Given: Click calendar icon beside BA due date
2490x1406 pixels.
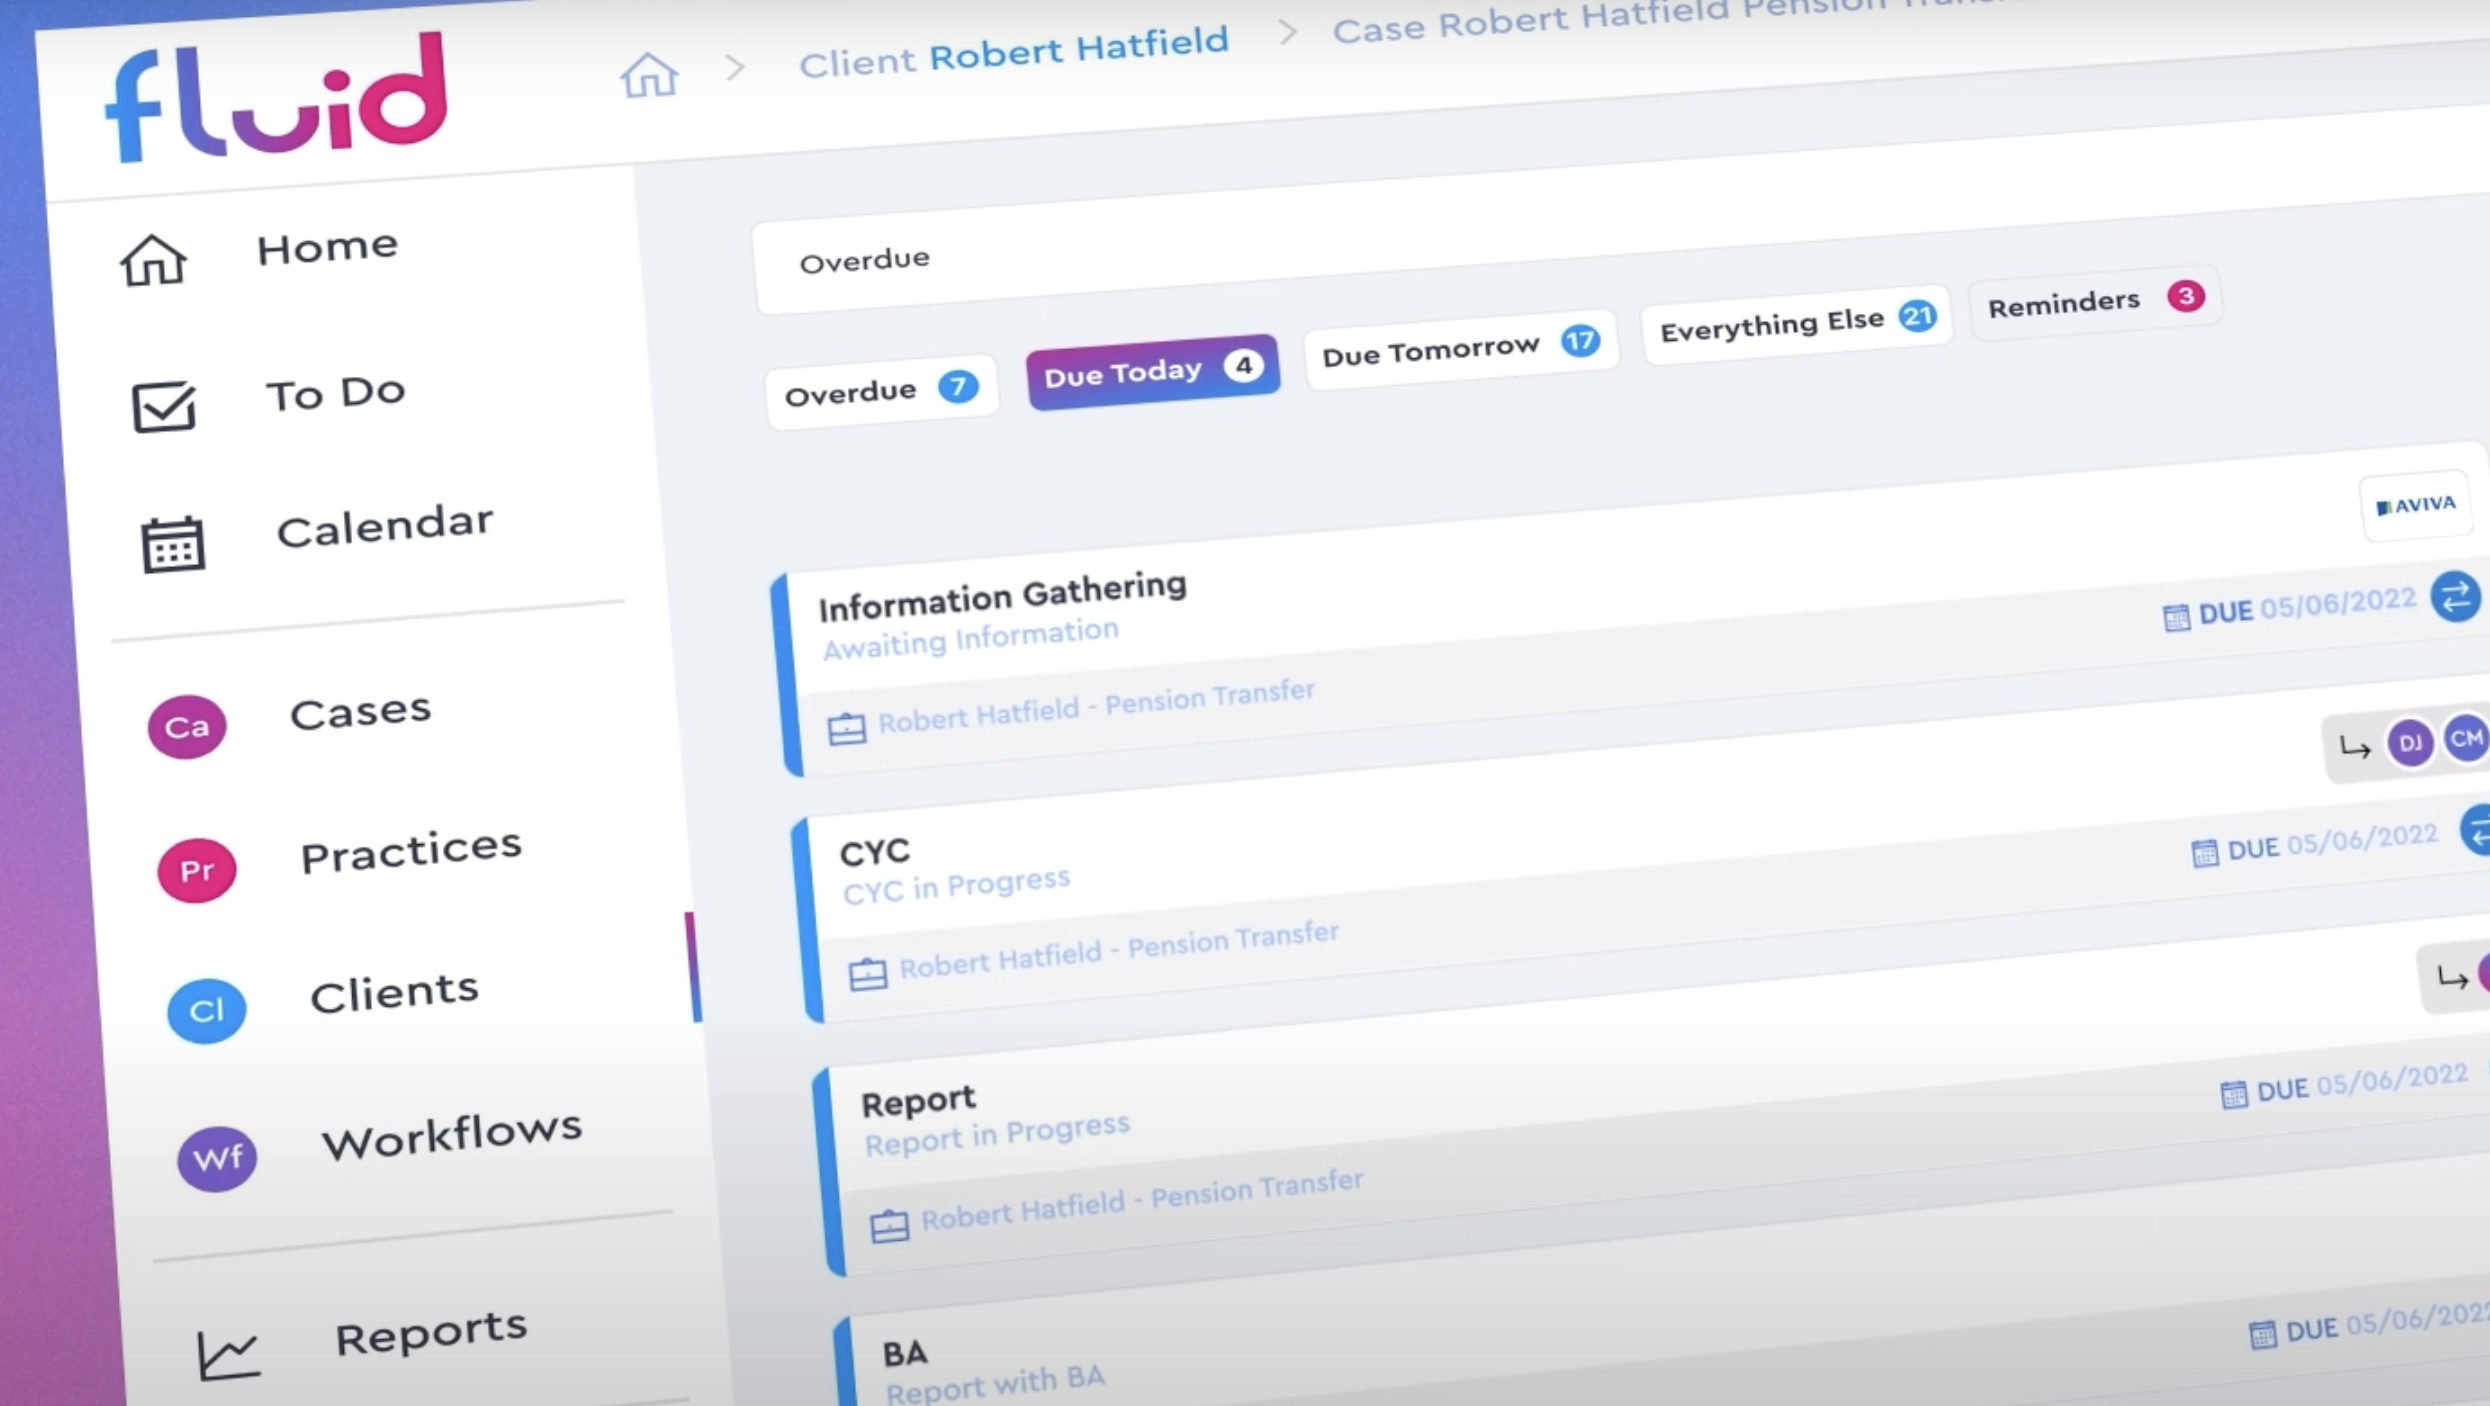Looking at the screenshot, I should [2262, 1335].
